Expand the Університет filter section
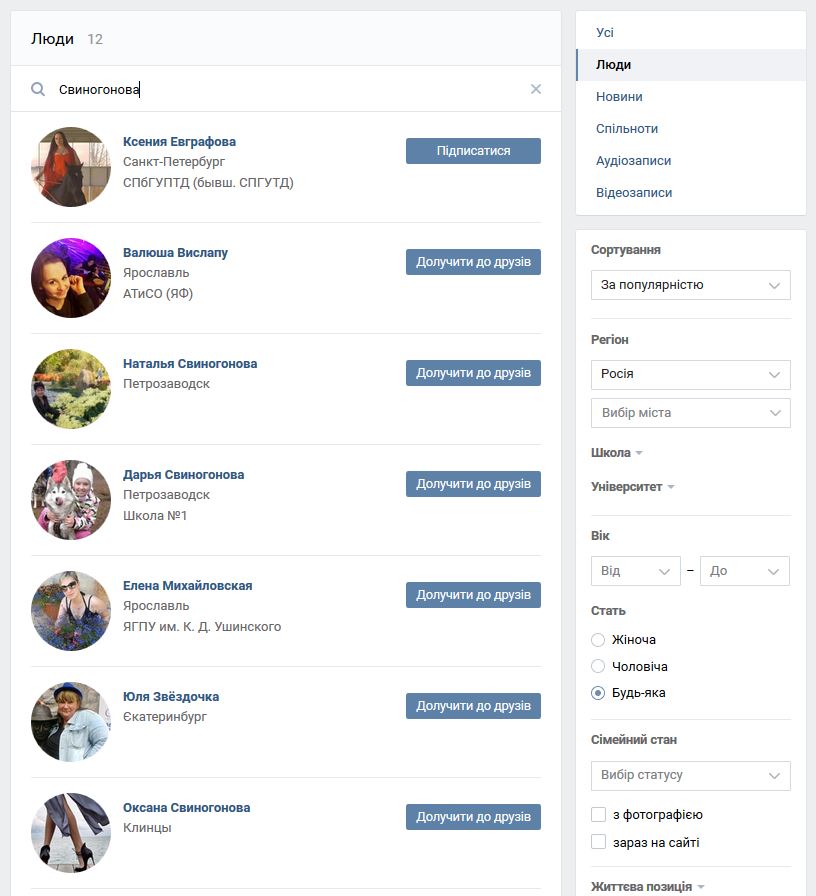Screen dimensions: 816x896 [633, 487]
